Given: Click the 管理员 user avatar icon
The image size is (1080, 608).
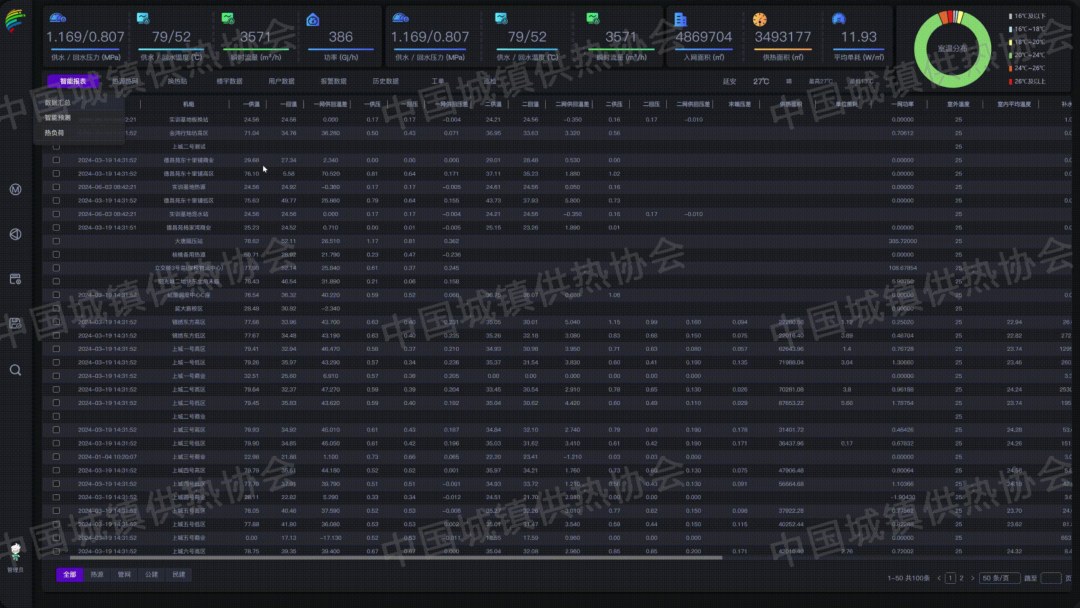Looking at the screenshot, I should coord(15,552).
